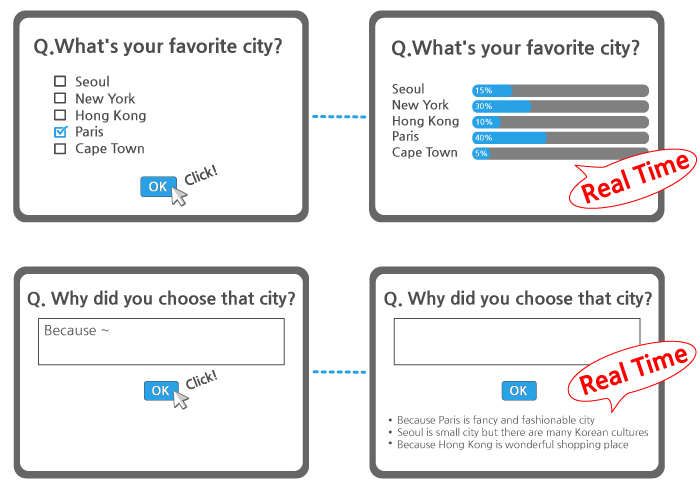Type in the 'Because ~' answer field
This screenshot has height=488, width=700.
pyautogui.click(x=161, y=342)
